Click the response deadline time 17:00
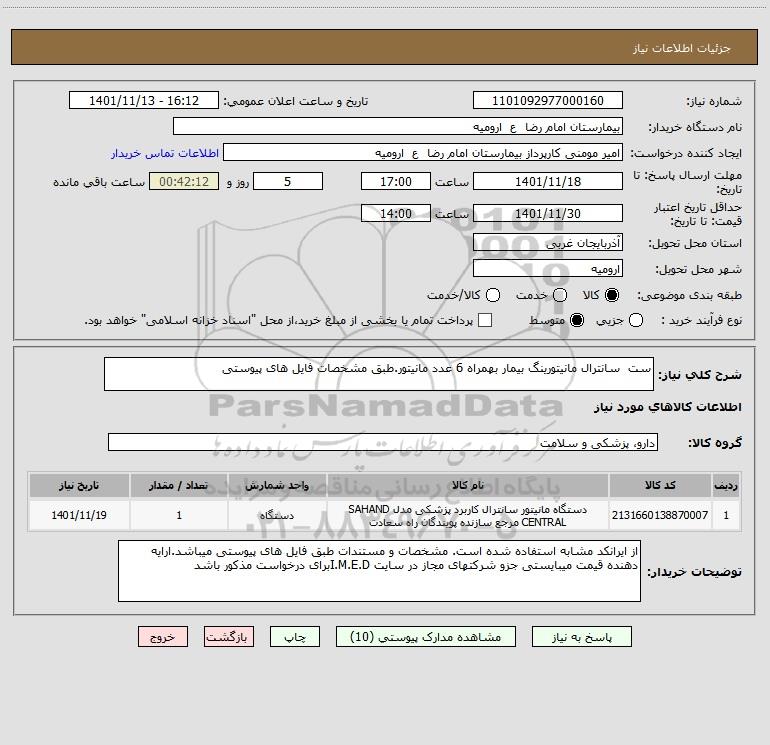The image size is (770, 745). tap(396, 182)
